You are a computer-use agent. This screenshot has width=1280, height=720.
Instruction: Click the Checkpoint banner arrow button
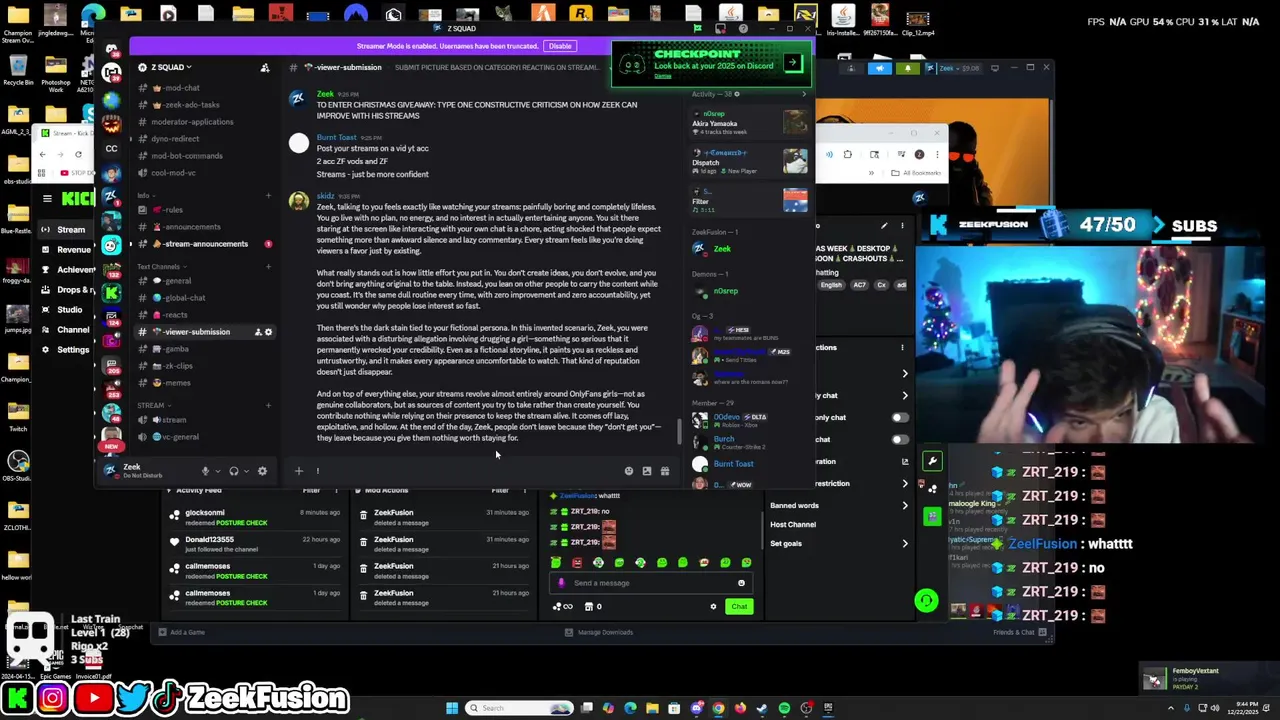793,63
